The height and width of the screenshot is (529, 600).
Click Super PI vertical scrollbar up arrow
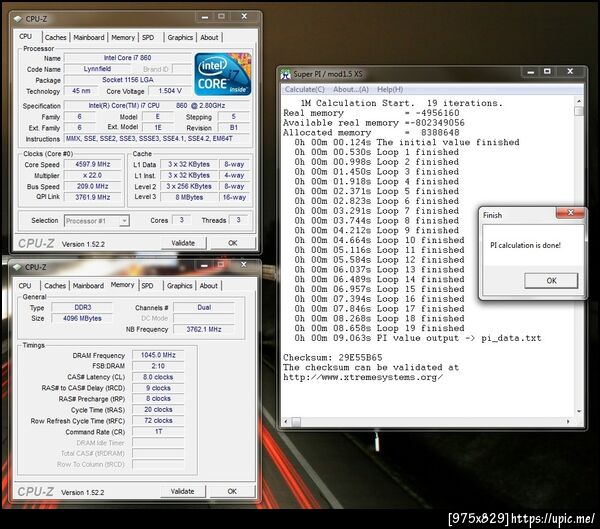[x=579, y=102]
